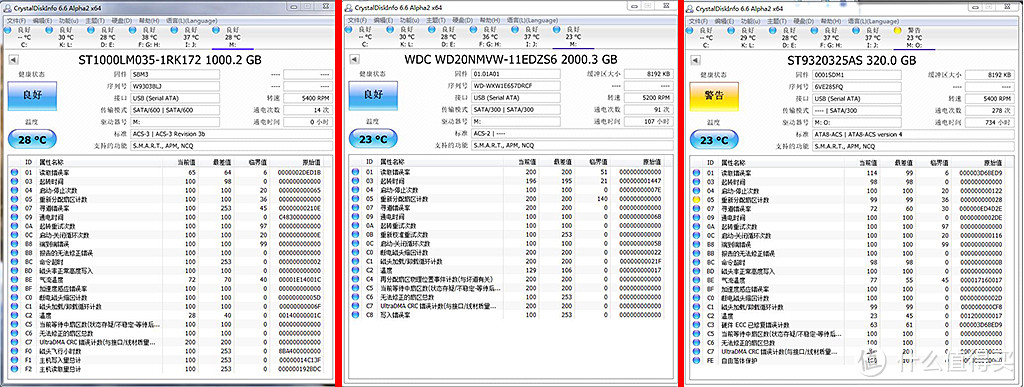This screenshot has width=1024, height=387.
Task: Click 属性名称 column header in WDC WD20NMVW window
Action: click(x=393, y=162)
